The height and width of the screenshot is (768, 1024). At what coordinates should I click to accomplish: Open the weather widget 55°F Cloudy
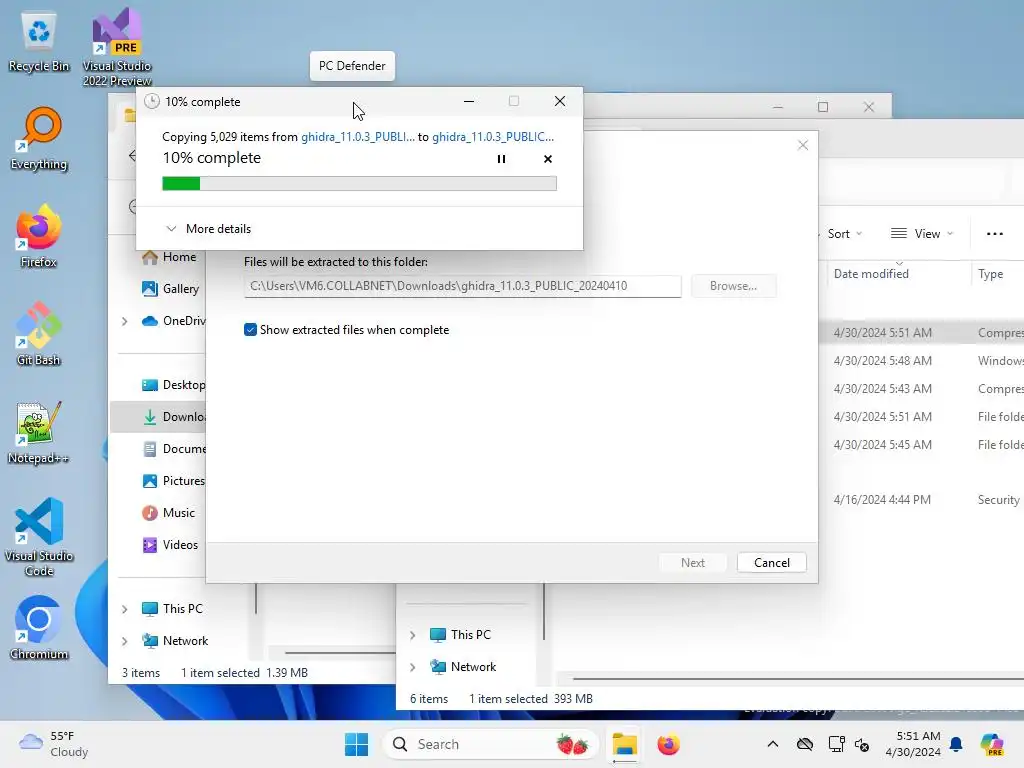[54, 744]
